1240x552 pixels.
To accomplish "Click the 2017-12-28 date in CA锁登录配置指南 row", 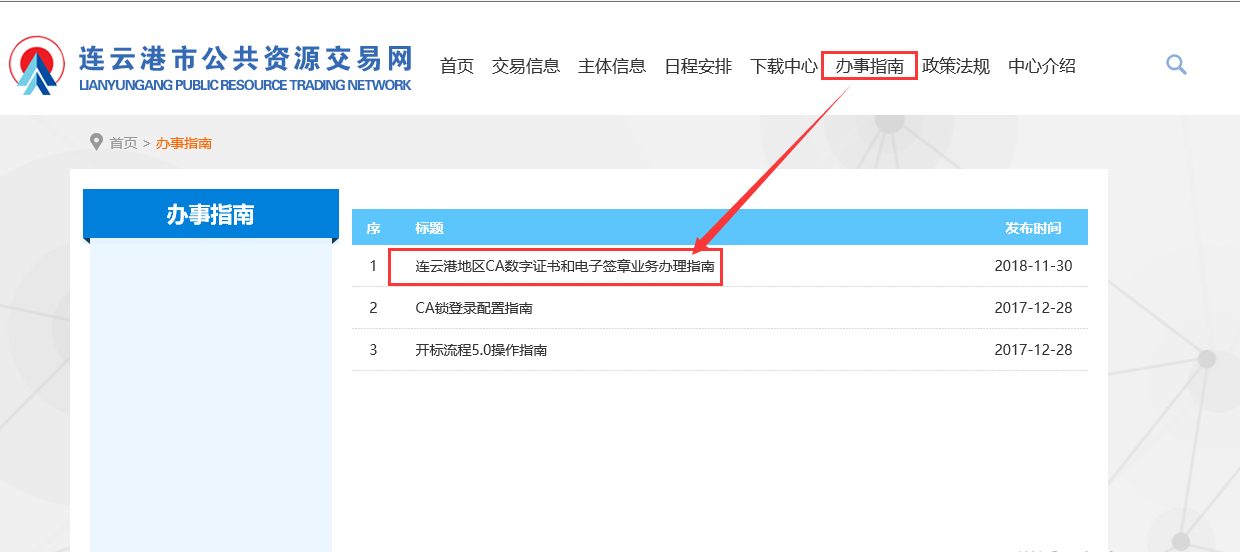I will tap(1033, 308).
